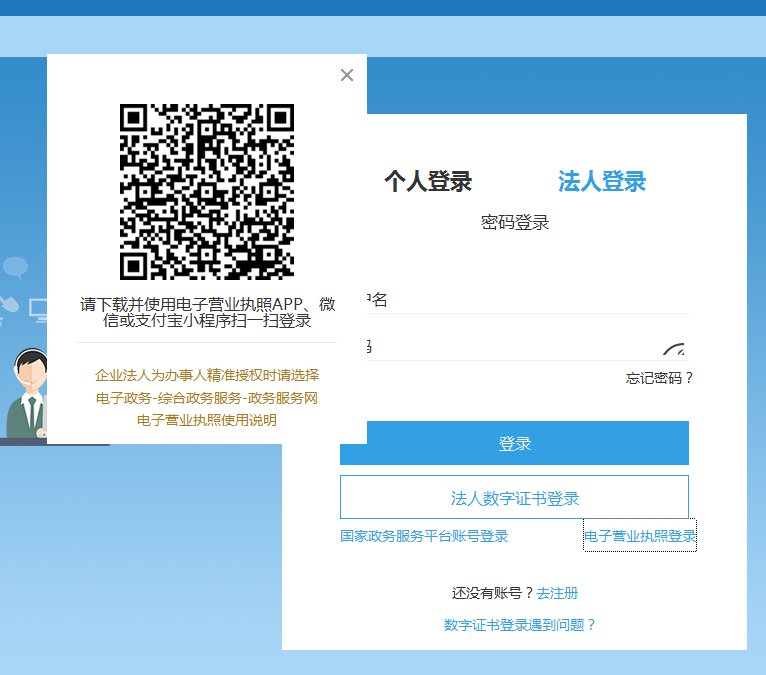Image resolution: width=766 pixels, height=675 pixels.
Task: Click the 电子营业执照登录 link
Action: (x=639, y=536)
